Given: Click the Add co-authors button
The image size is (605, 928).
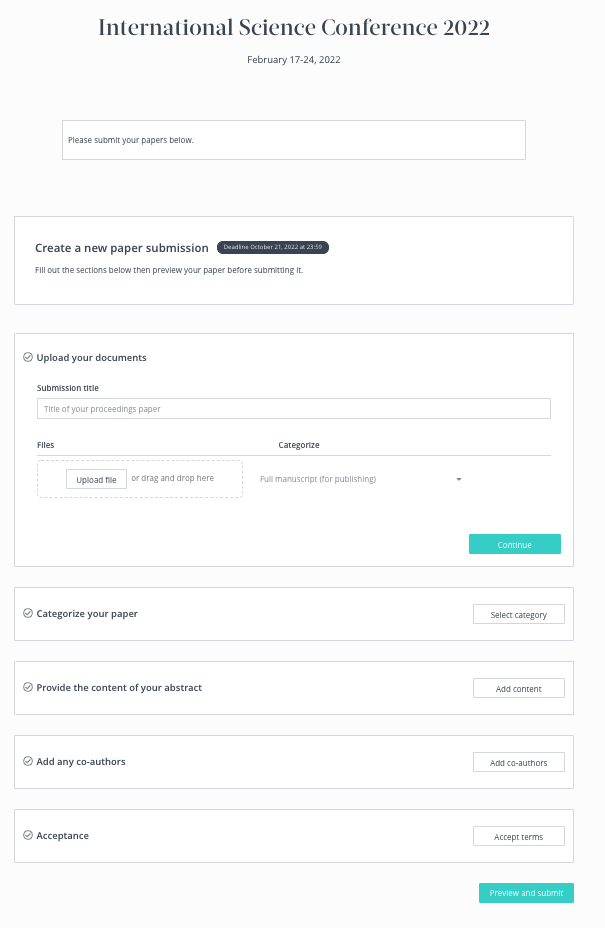Looking at the screenshot, I should [518, 762].
